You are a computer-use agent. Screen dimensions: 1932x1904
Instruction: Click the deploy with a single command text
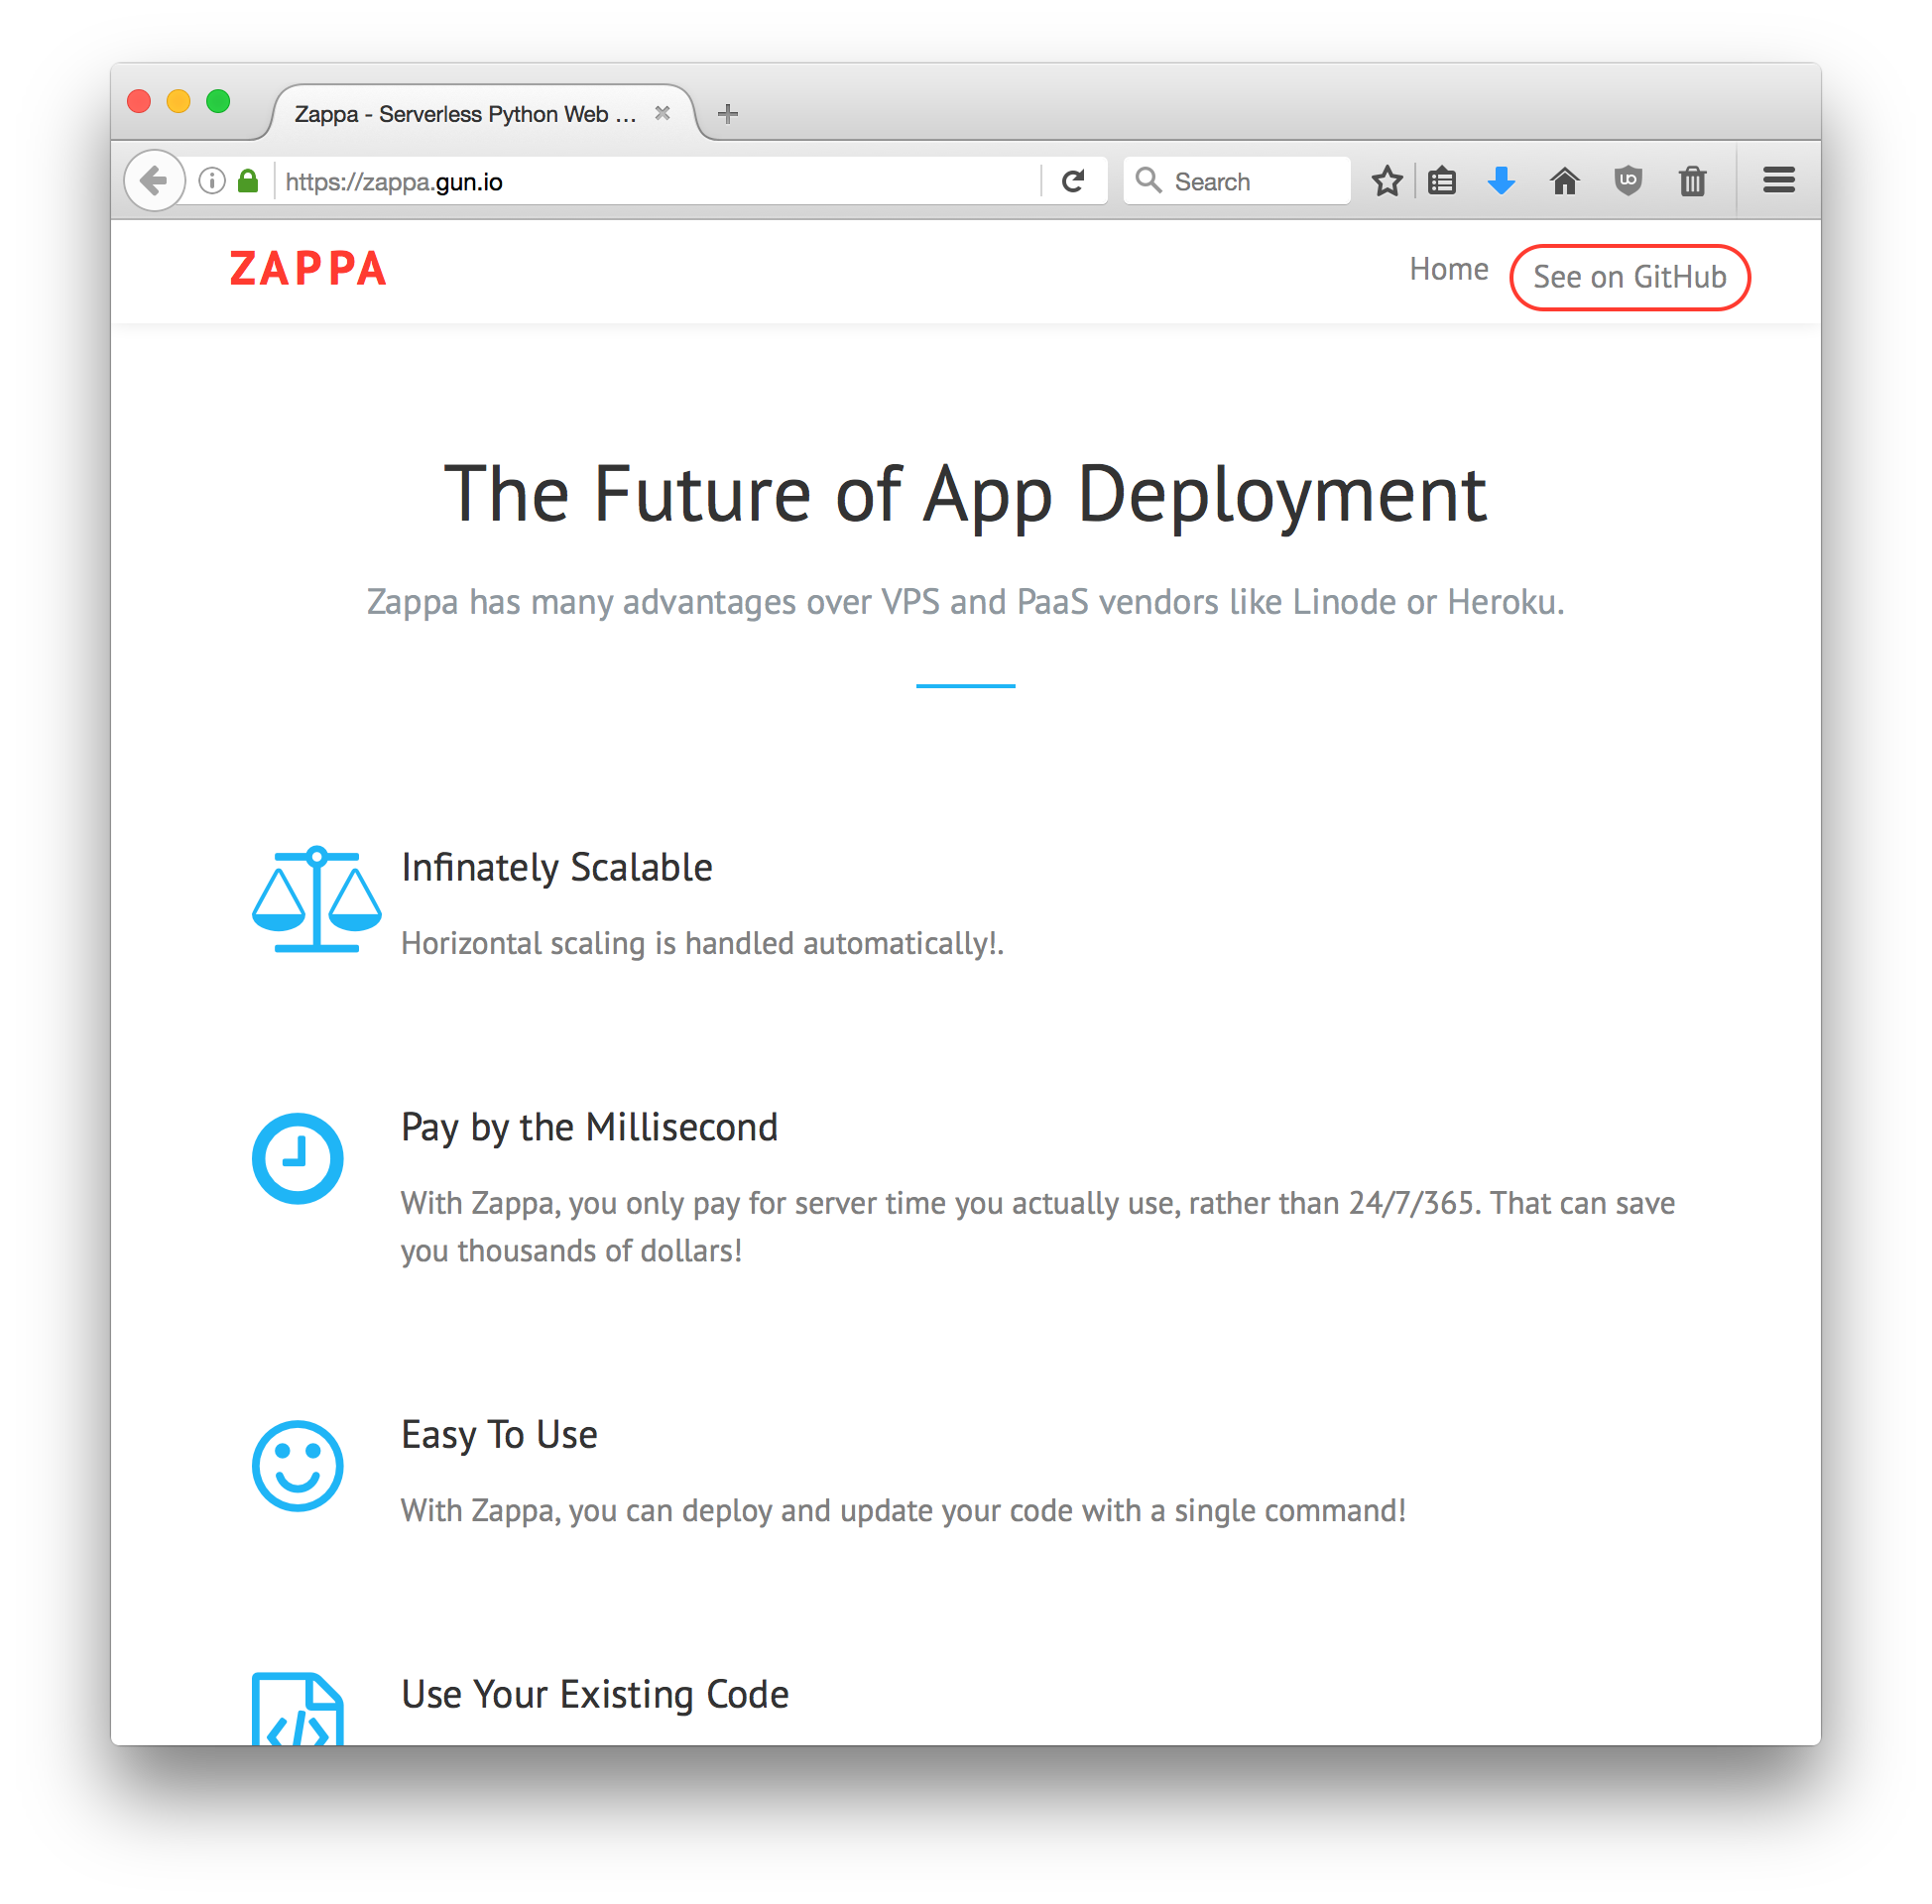pyautogui.click(x=903, y=1510)
